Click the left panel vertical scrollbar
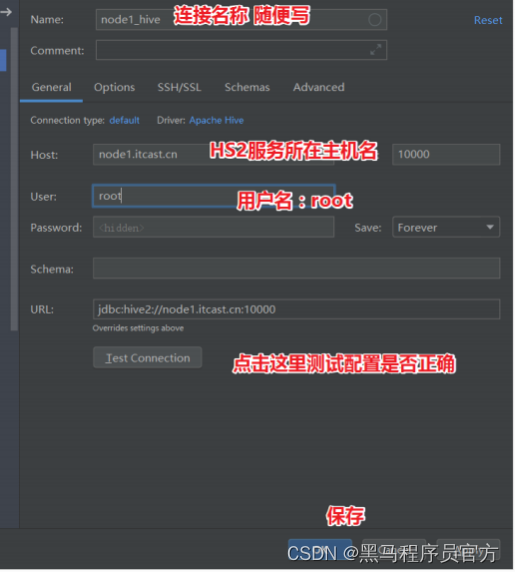The height and width of the screenshot is (573, 515). 14,179
